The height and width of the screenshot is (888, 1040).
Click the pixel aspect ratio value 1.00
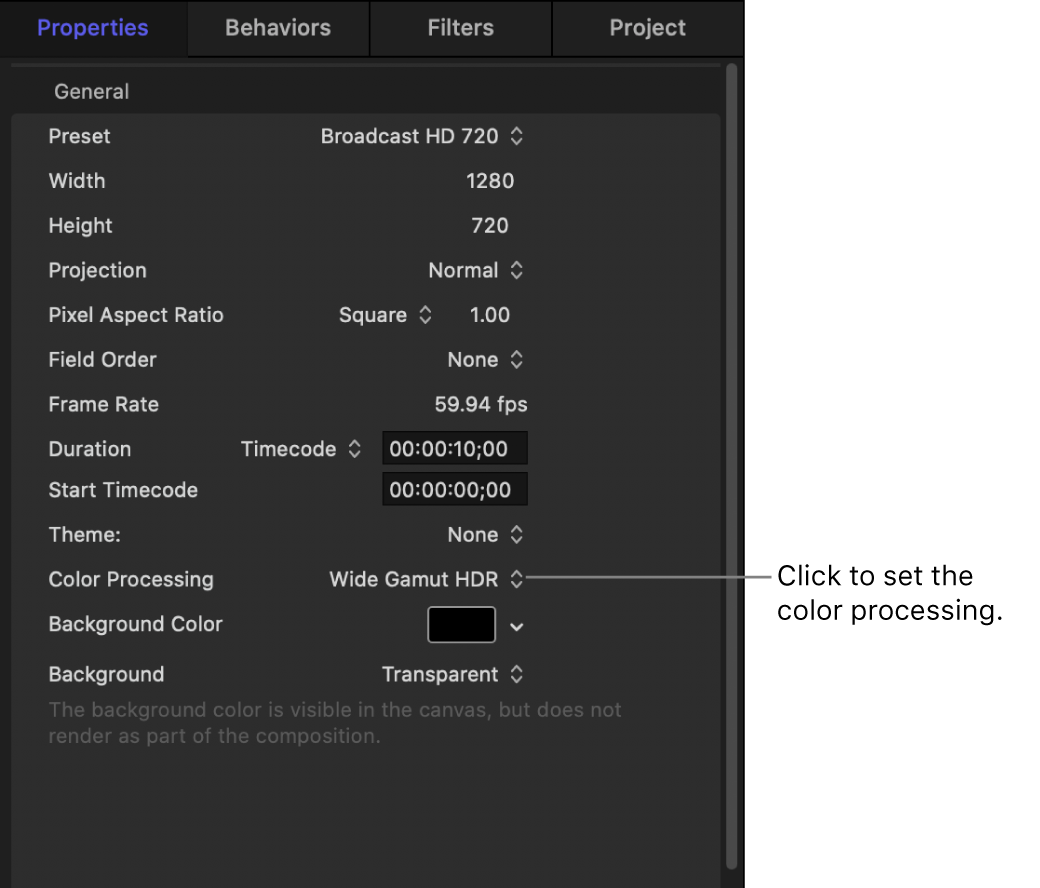(x=490, y=315)
